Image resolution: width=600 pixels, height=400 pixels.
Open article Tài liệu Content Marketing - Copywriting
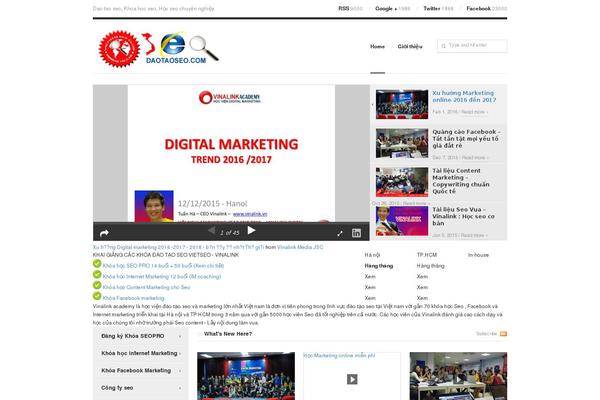pyautogui.click(x=461, y=181)
